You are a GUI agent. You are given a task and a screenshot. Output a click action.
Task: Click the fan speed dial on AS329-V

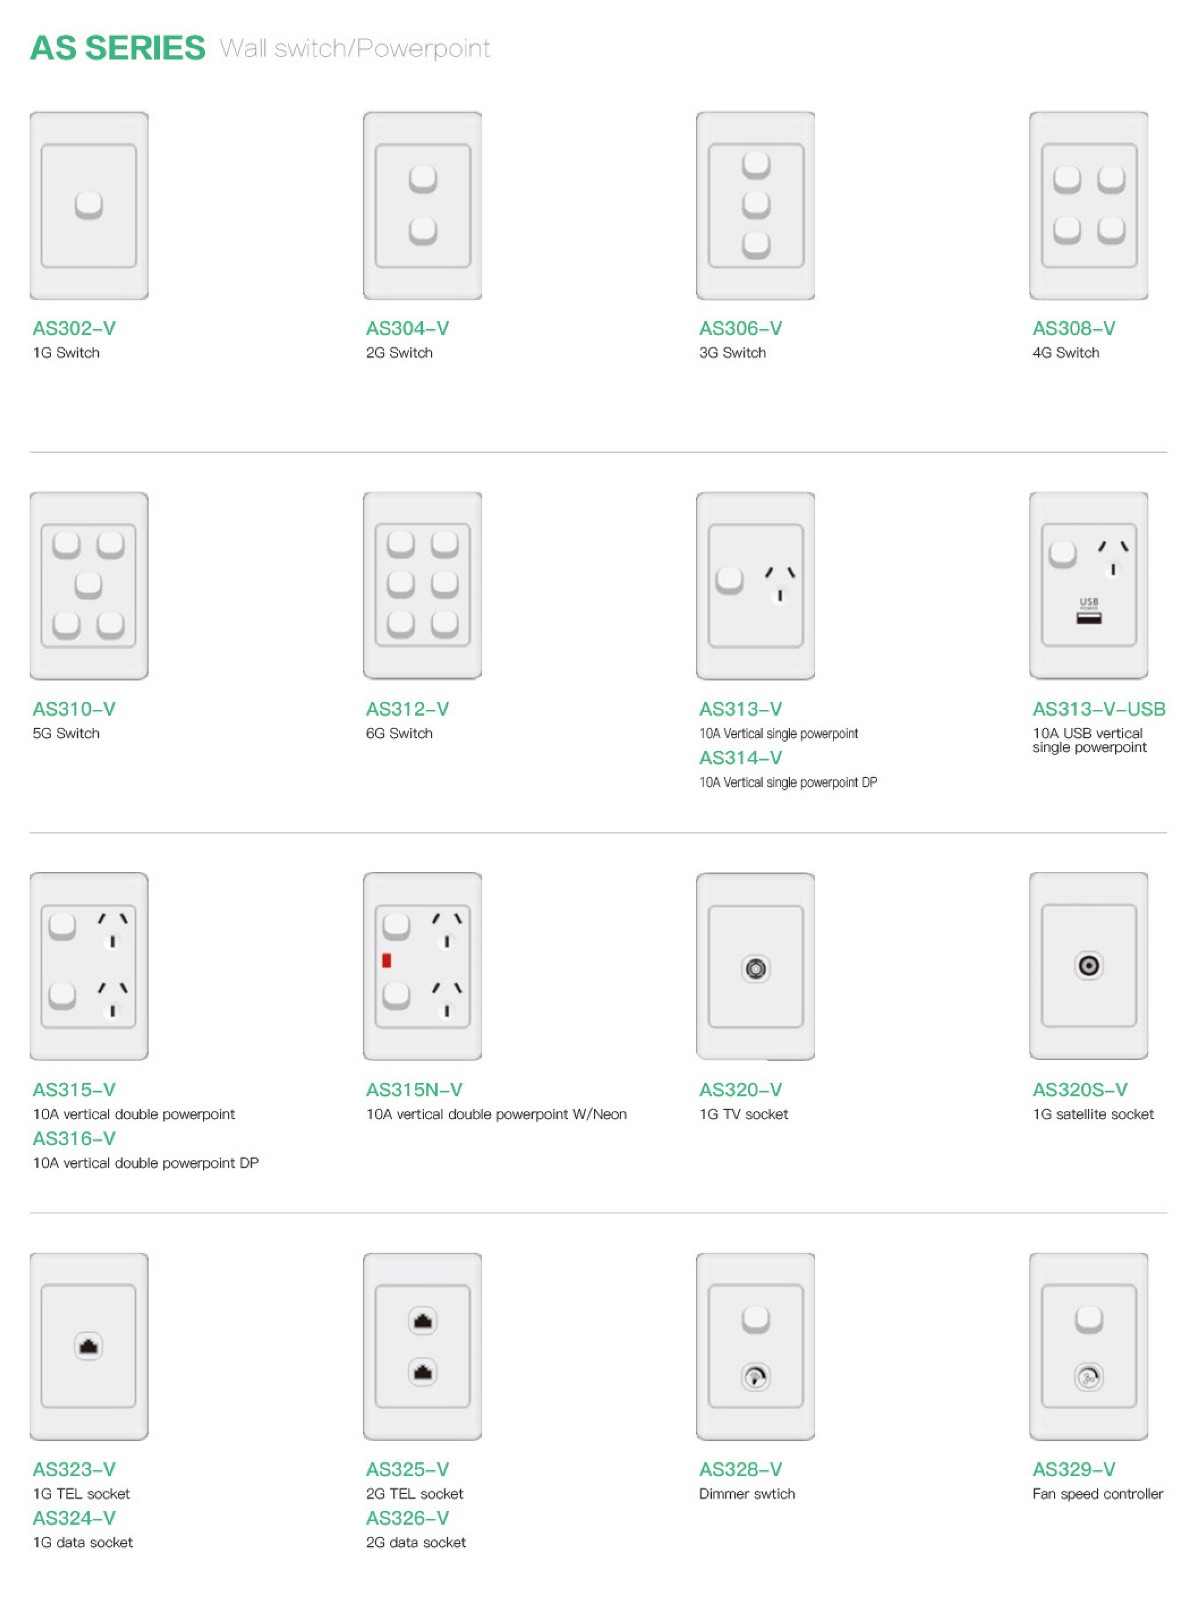coord(1089,1378)
